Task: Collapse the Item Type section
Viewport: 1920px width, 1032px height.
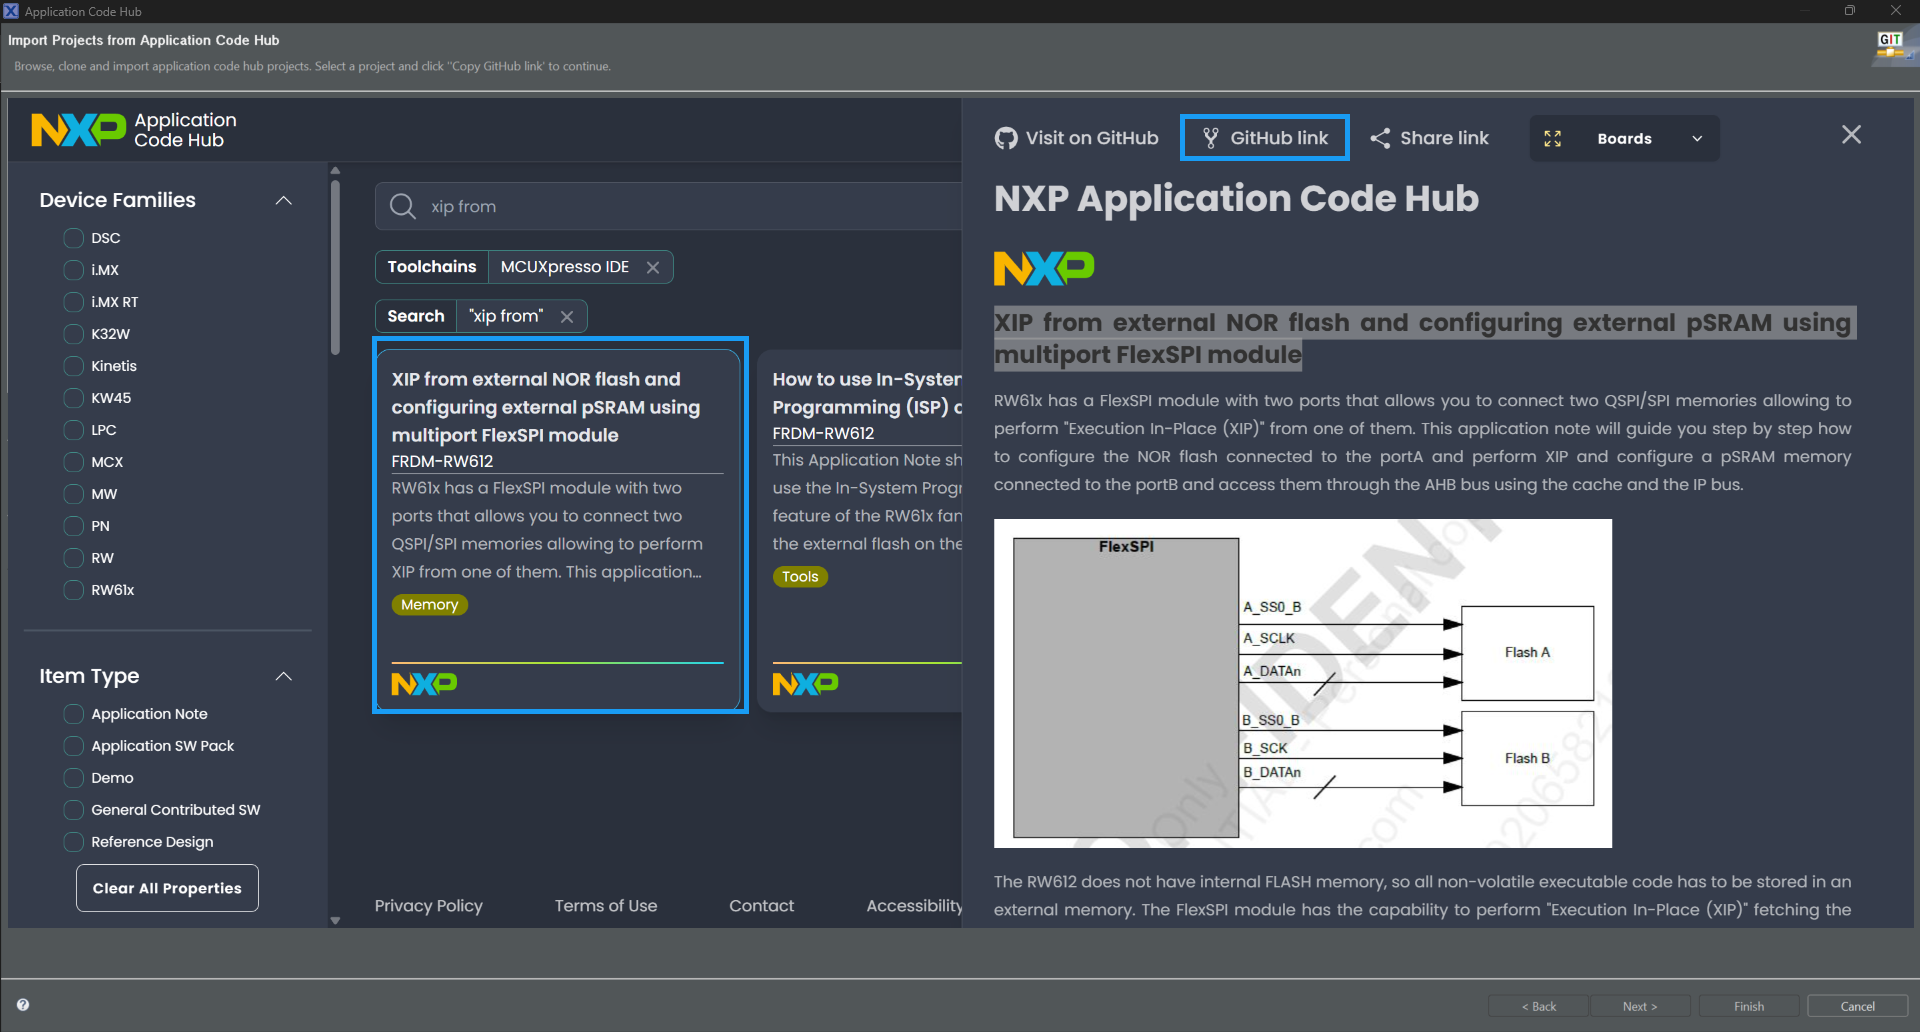Action: 284,677
